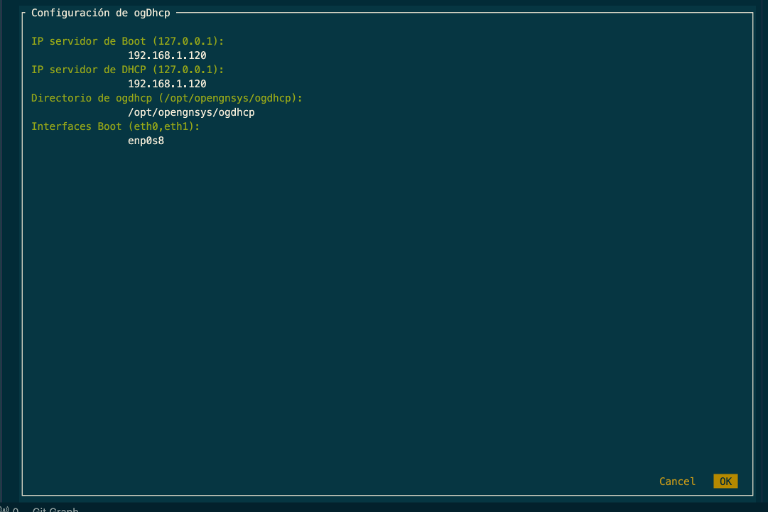Click the 'IP servidor de Boot' label
The image size is (768, 512).
coord(88,41)
